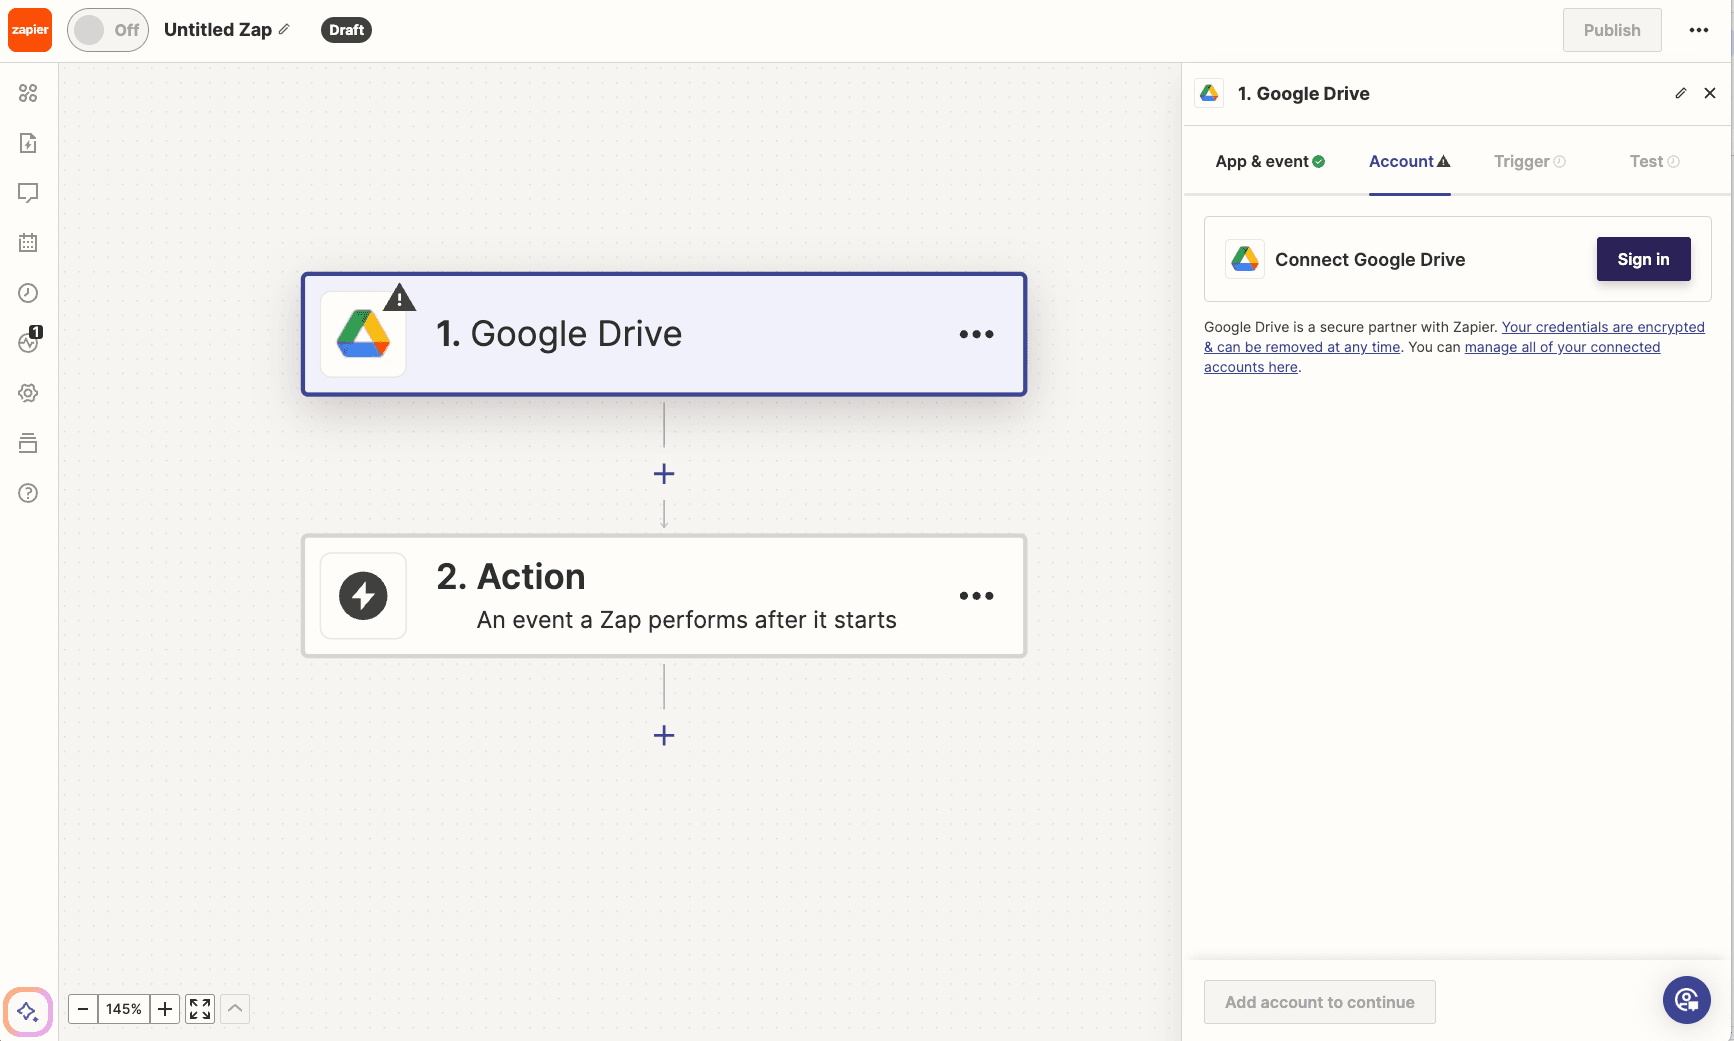Open the Copilot sparkle icon bottom left
The height and width of the screenshot is (1041, 1734).
[28, 1011]
